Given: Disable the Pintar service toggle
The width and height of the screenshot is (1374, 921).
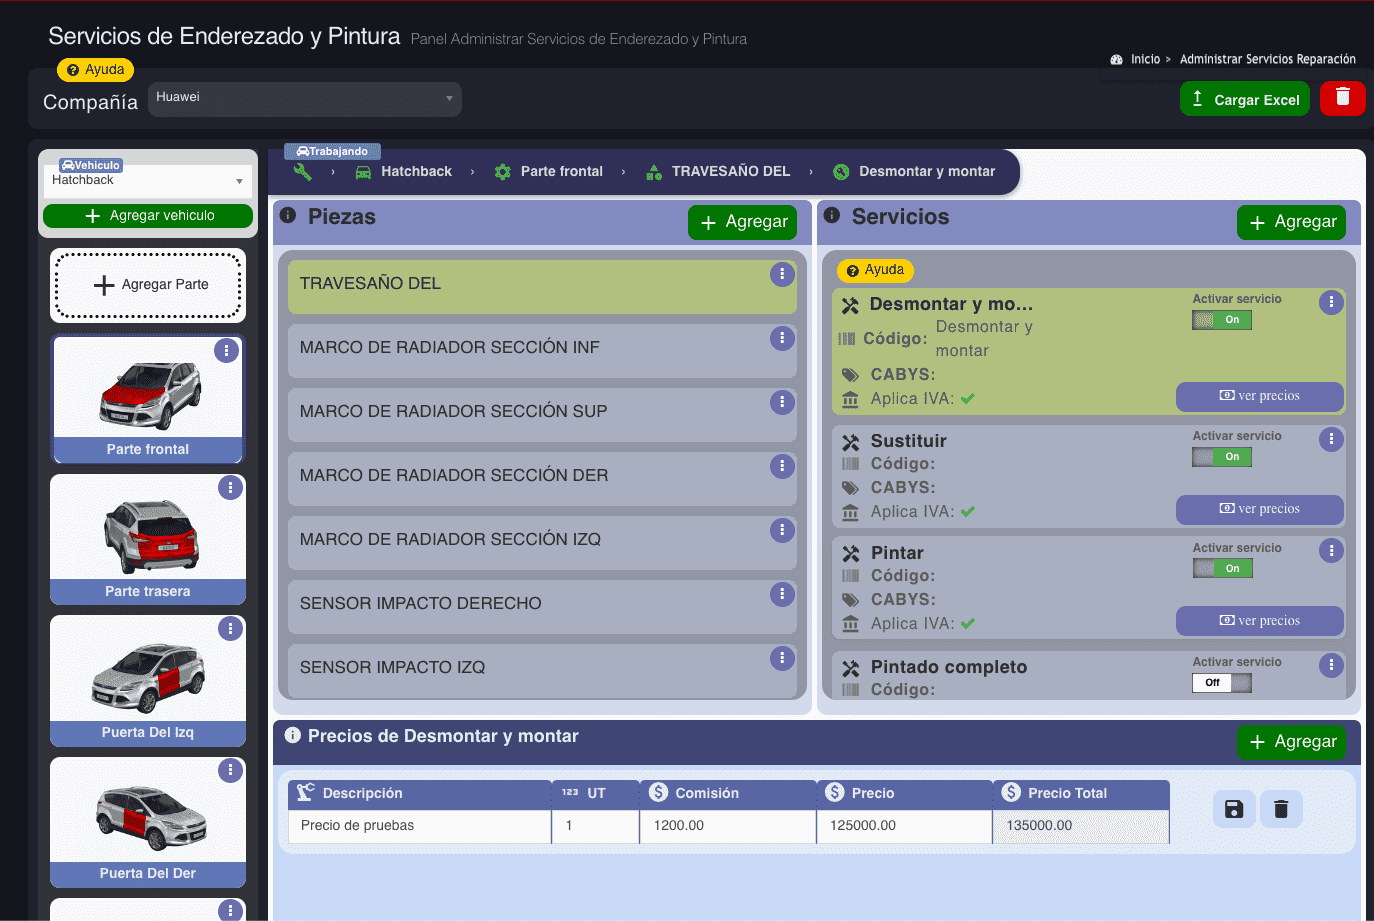Looking at the screenshot, I should (1221, 568).
